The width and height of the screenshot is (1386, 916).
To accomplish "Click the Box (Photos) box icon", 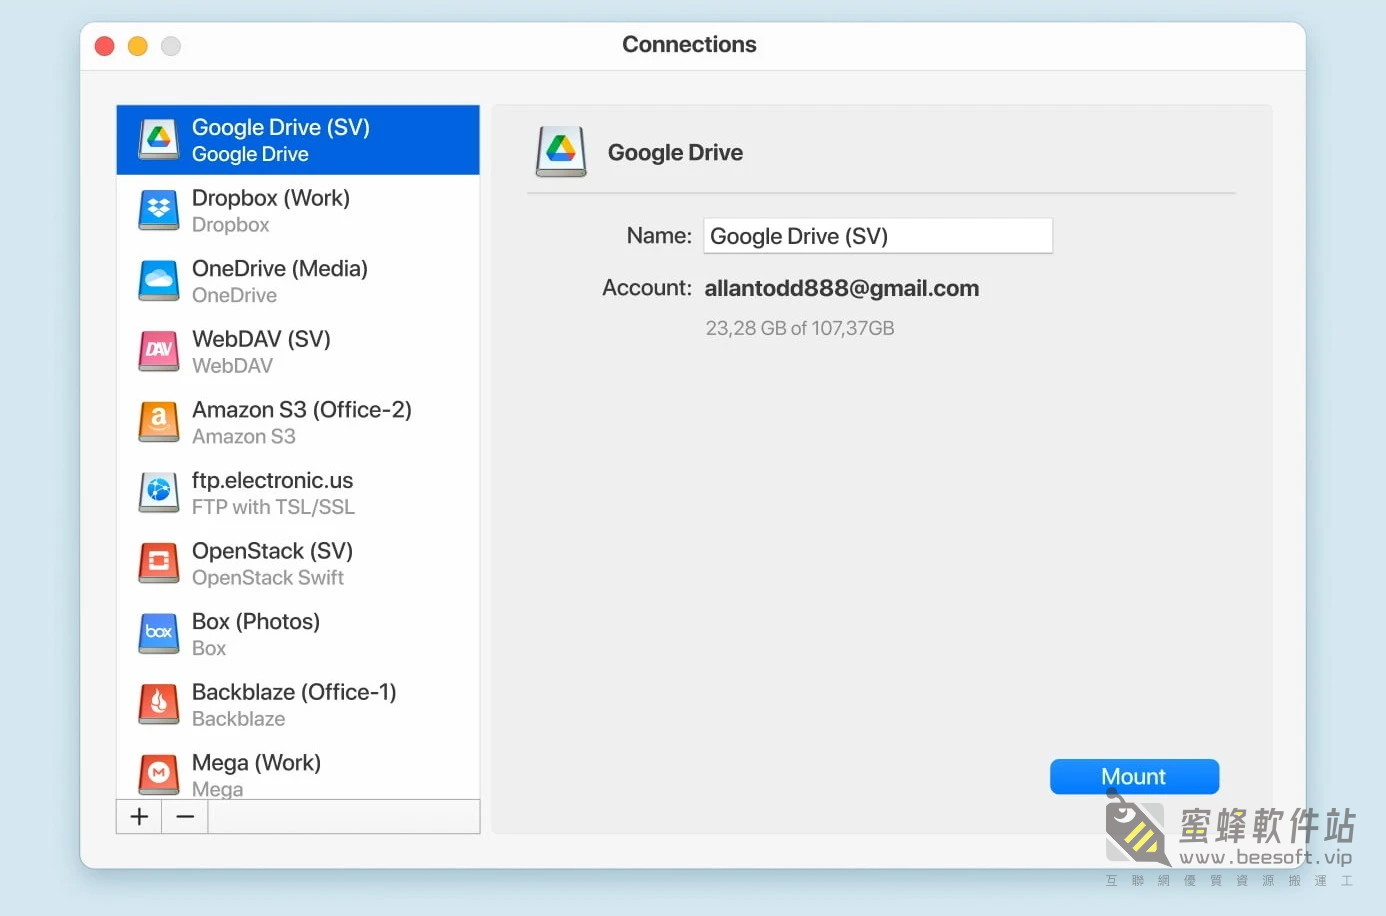I will click(159, 633).
